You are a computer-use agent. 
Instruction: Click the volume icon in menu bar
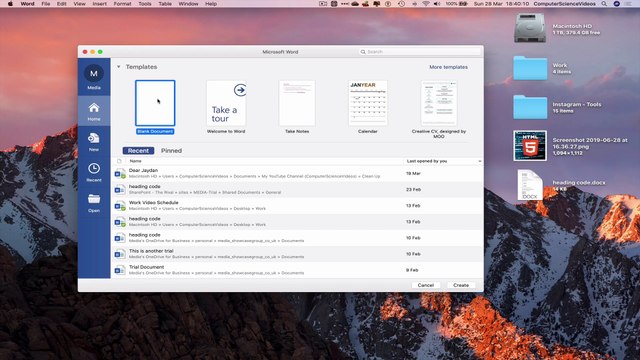pyautogui.click(x=437, y=4)
